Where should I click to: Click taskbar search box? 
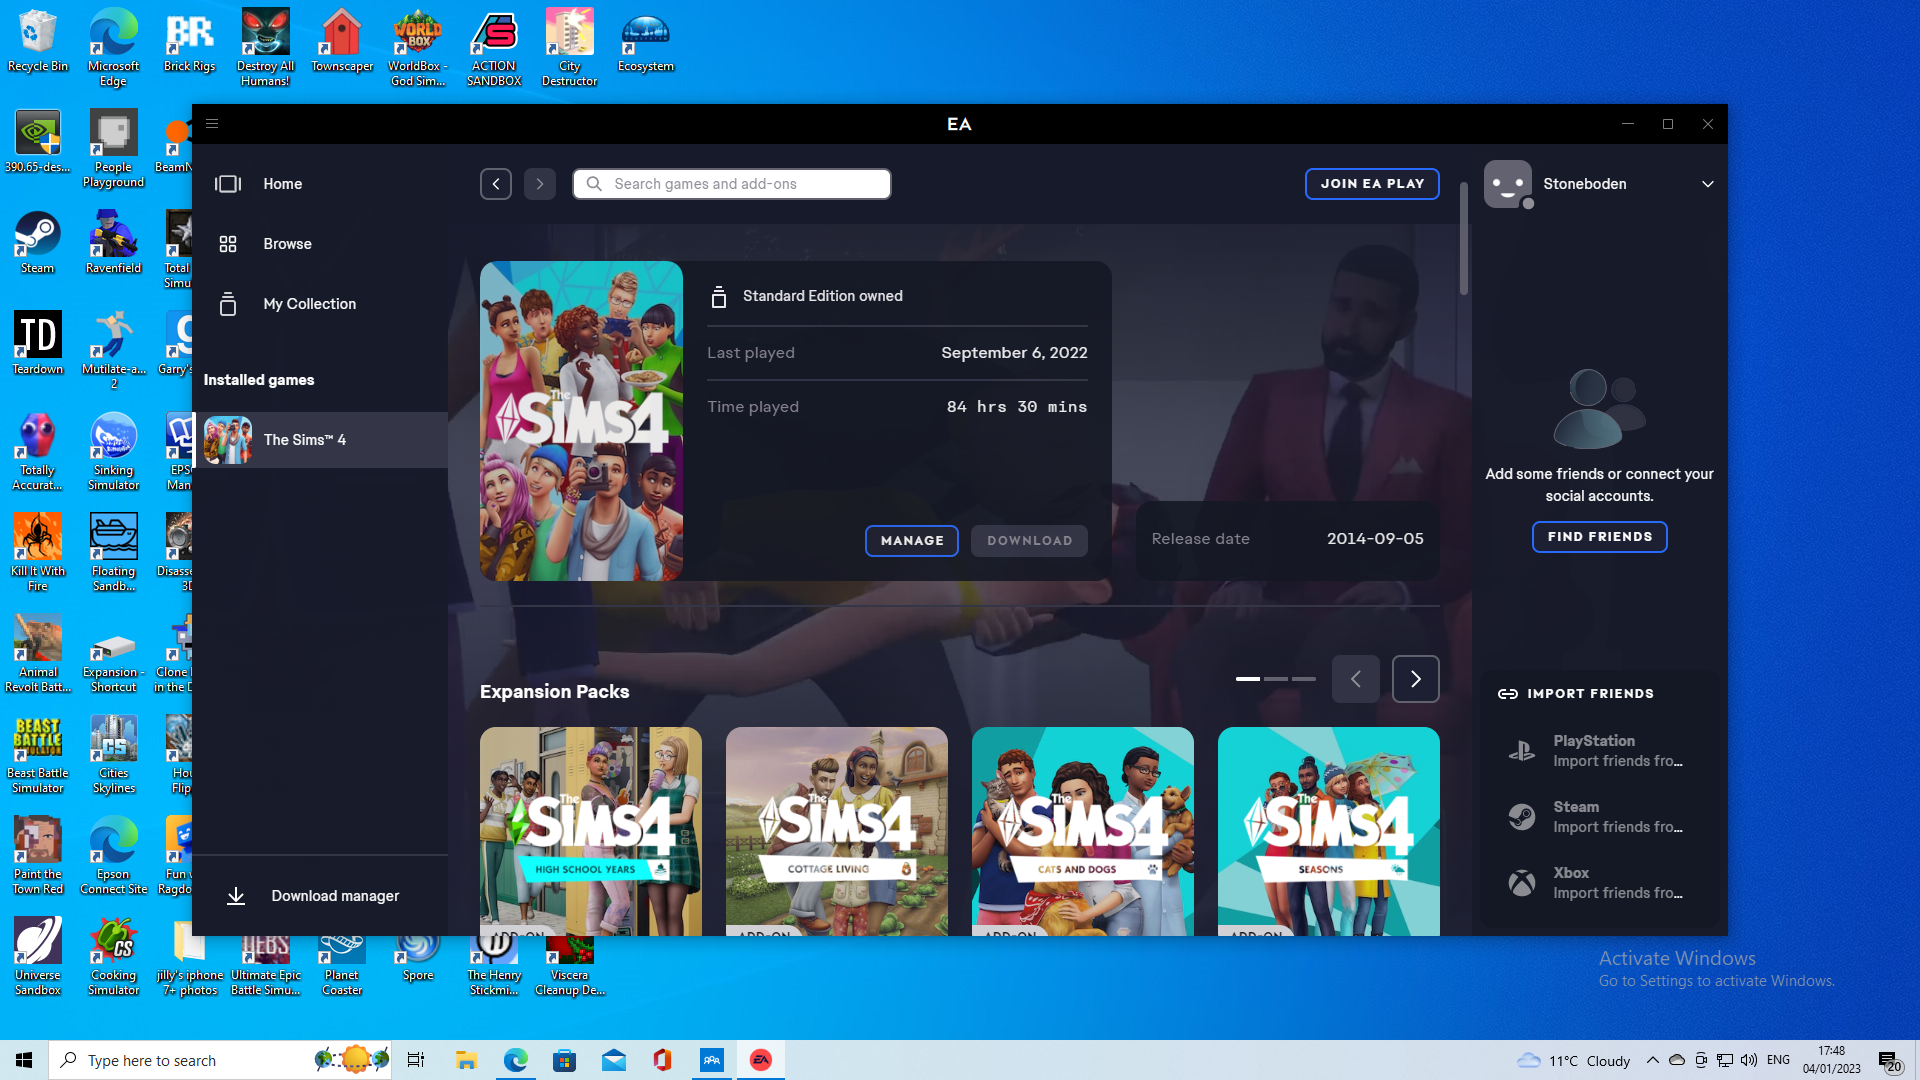(x=220, y=1060)
